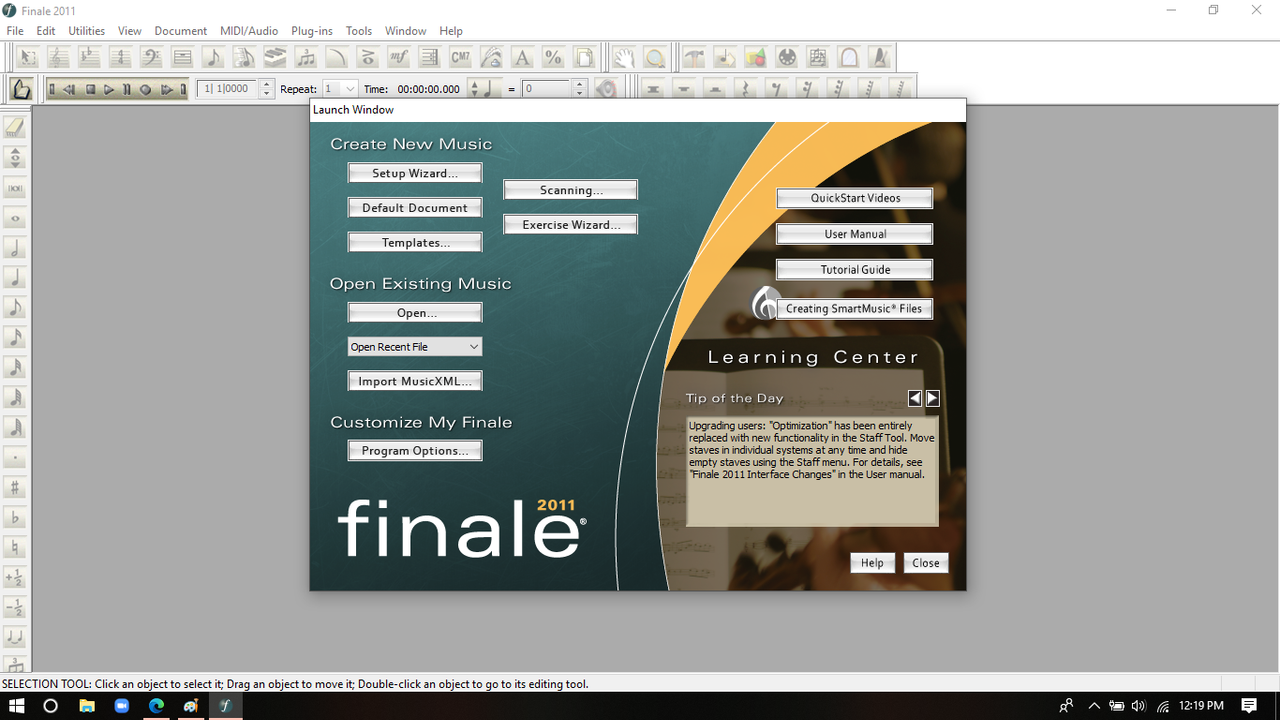Select the Lyrics quill tool
Image resolution: width=1280 pixels, height=720 pixels.
point(491,57)
